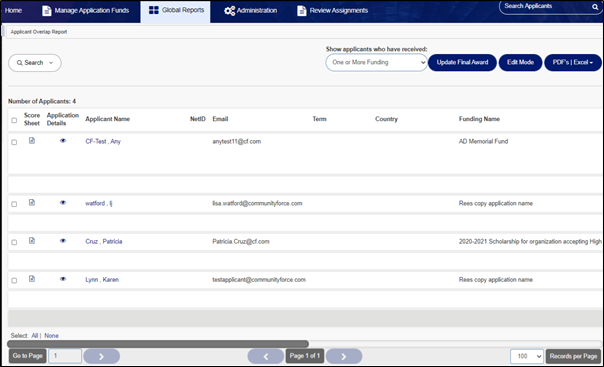
Task: View application details eye for CF-Test, Any
Action: pyautogui.click(x=63, y=141)
